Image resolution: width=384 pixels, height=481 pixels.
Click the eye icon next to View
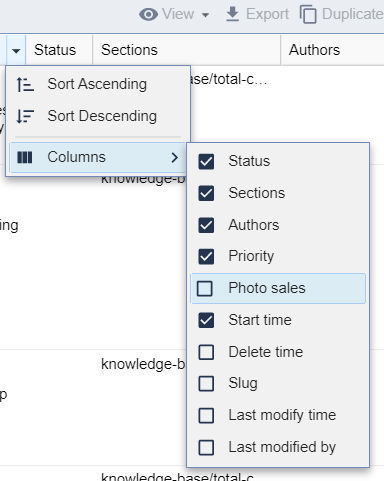click(148, 14)
